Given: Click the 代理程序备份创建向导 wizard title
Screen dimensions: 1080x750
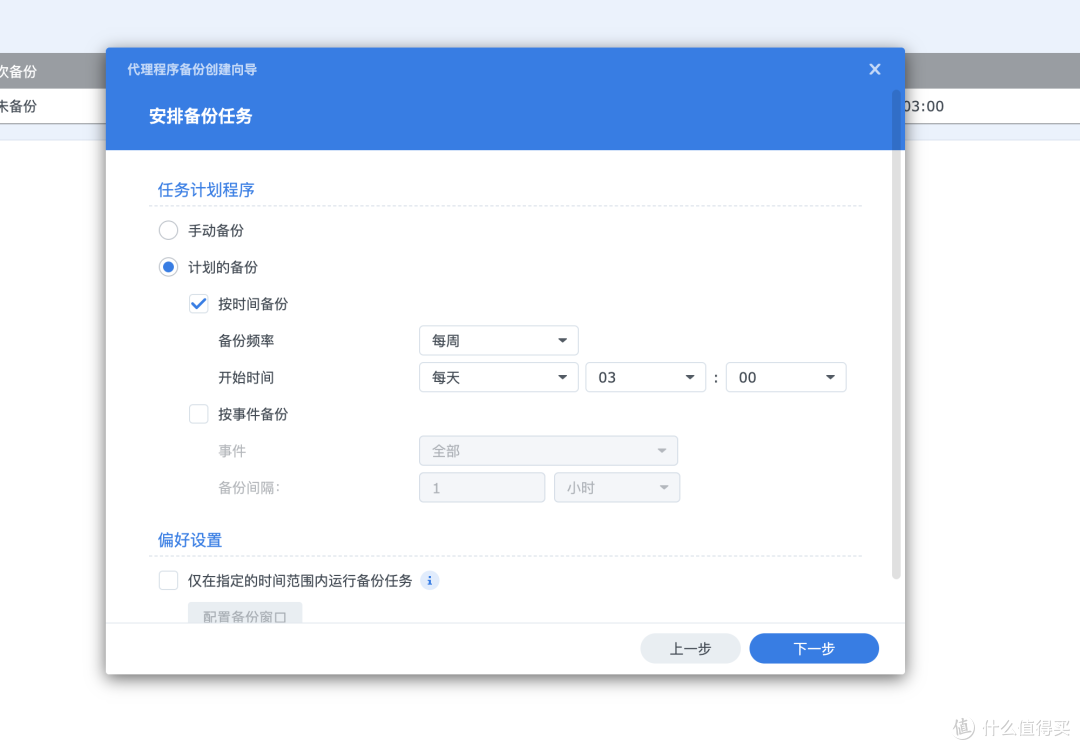Looking at the screenshot, I should coord(192,70).
